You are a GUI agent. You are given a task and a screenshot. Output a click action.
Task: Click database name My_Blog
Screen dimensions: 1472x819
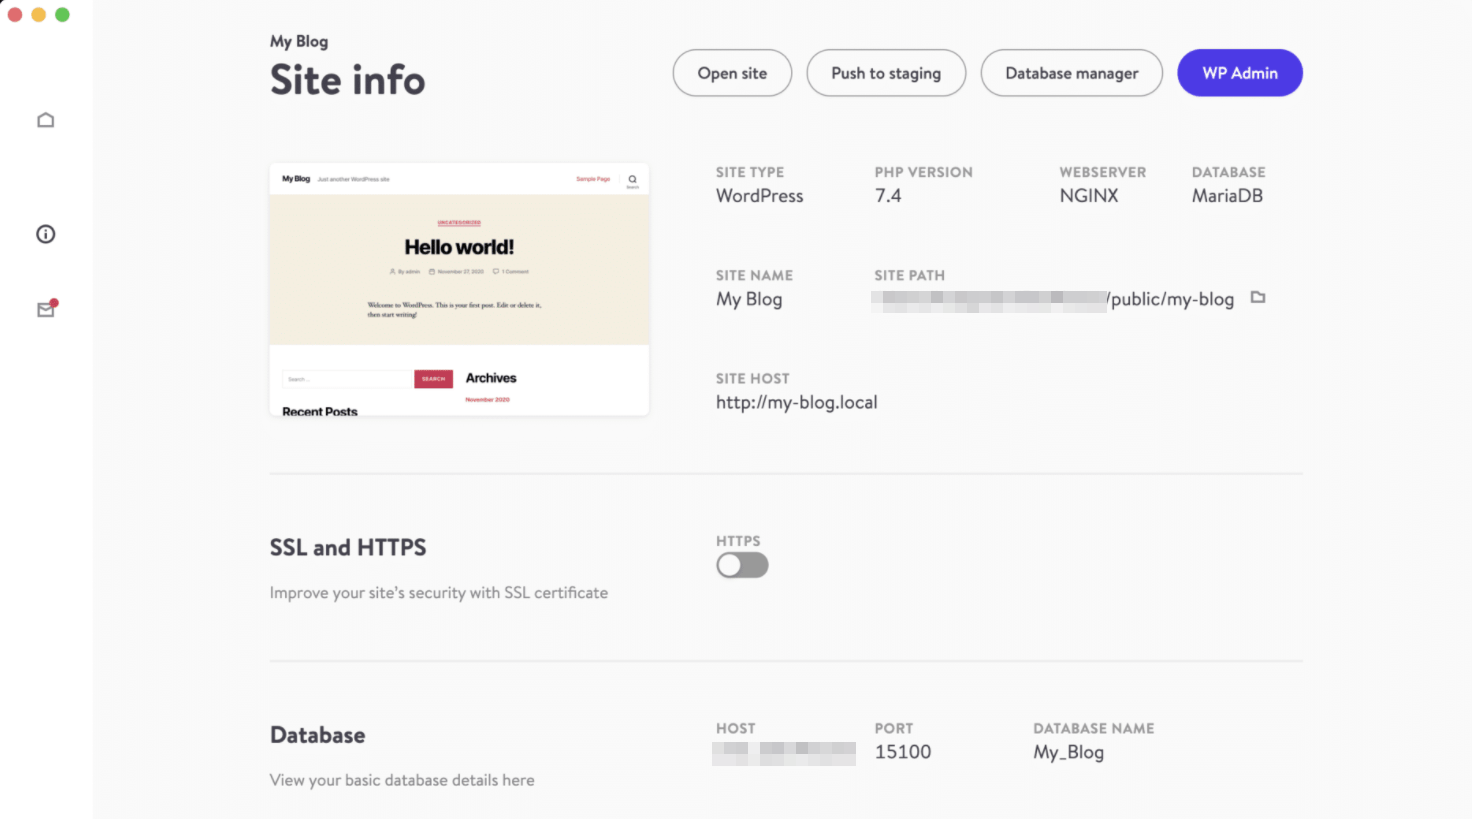1069,752
